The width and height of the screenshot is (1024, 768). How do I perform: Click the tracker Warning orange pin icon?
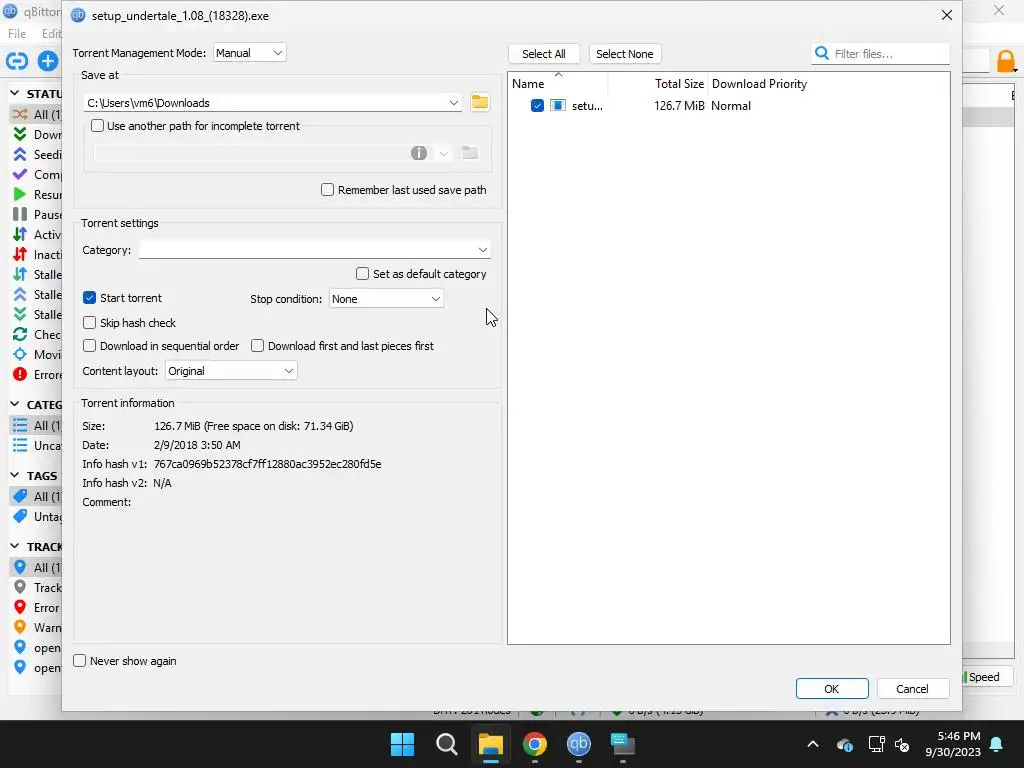[20, 627]
